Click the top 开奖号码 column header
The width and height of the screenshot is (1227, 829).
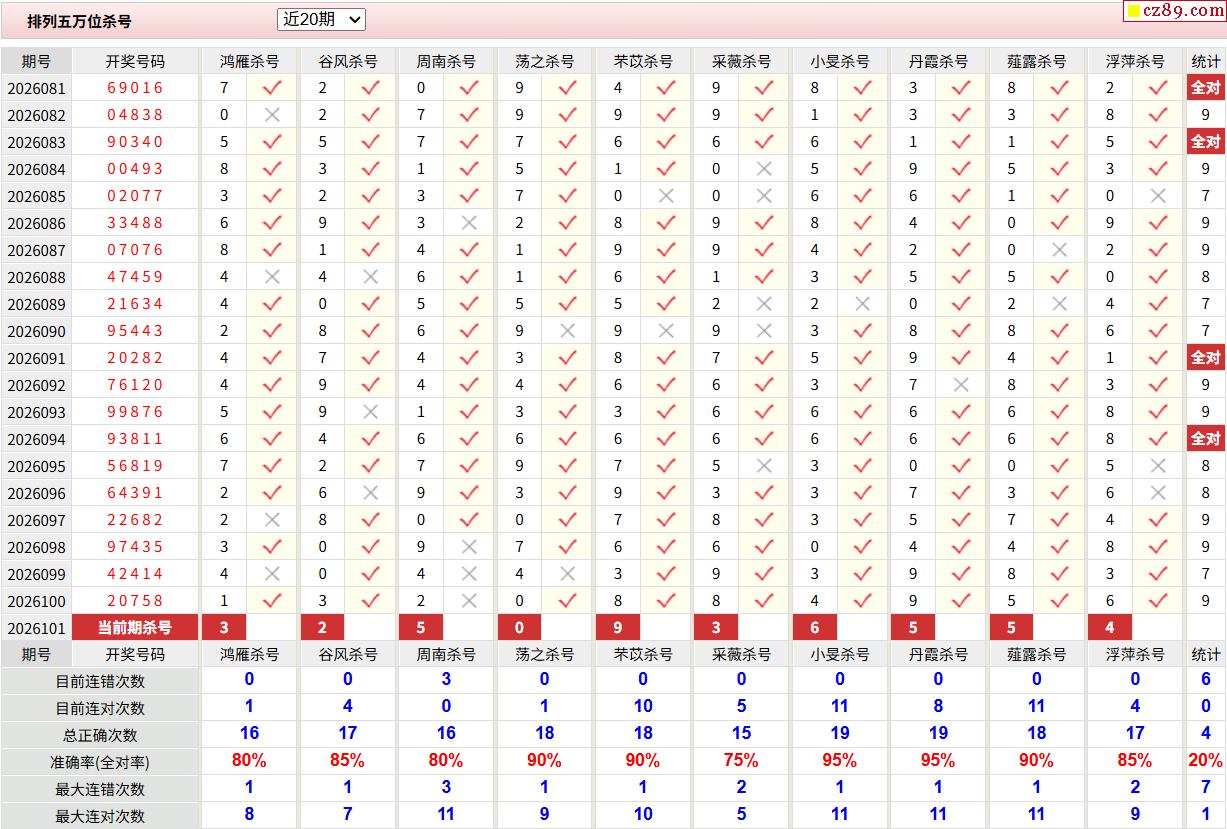[135, 61]
